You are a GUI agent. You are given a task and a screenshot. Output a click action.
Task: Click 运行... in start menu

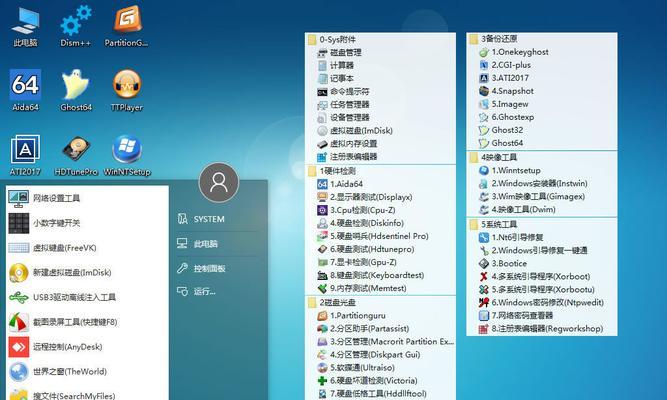tap(197, 291)
